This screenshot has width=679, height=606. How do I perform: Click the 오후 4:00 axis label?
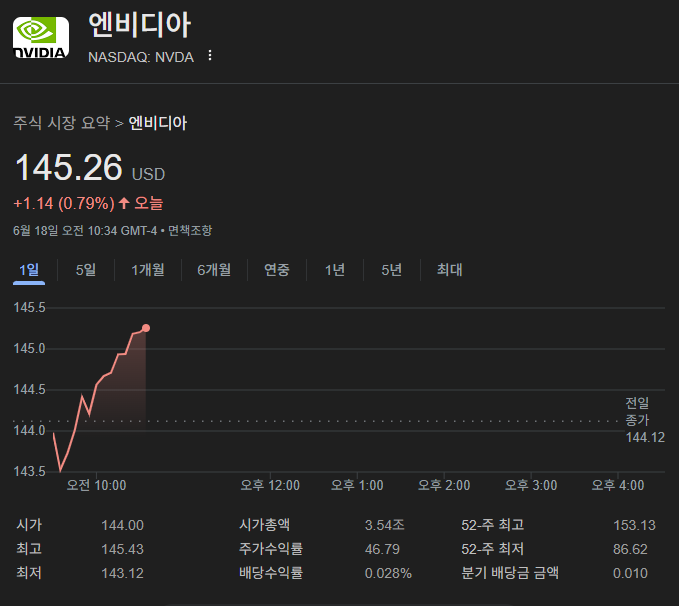(x=618, y=485)
